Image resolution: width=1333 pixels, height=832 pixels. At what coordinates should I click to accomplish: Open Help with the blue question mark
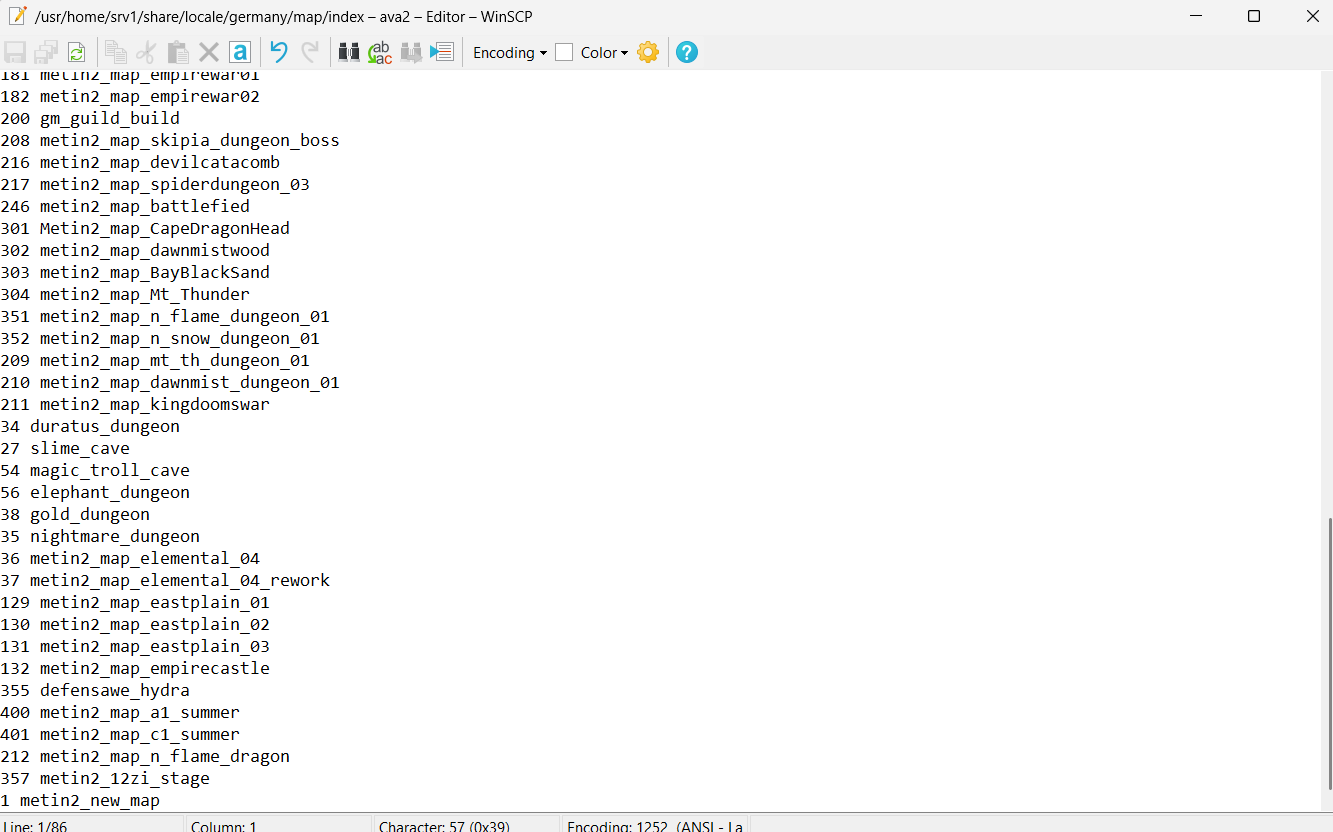[x=687, y=52]
